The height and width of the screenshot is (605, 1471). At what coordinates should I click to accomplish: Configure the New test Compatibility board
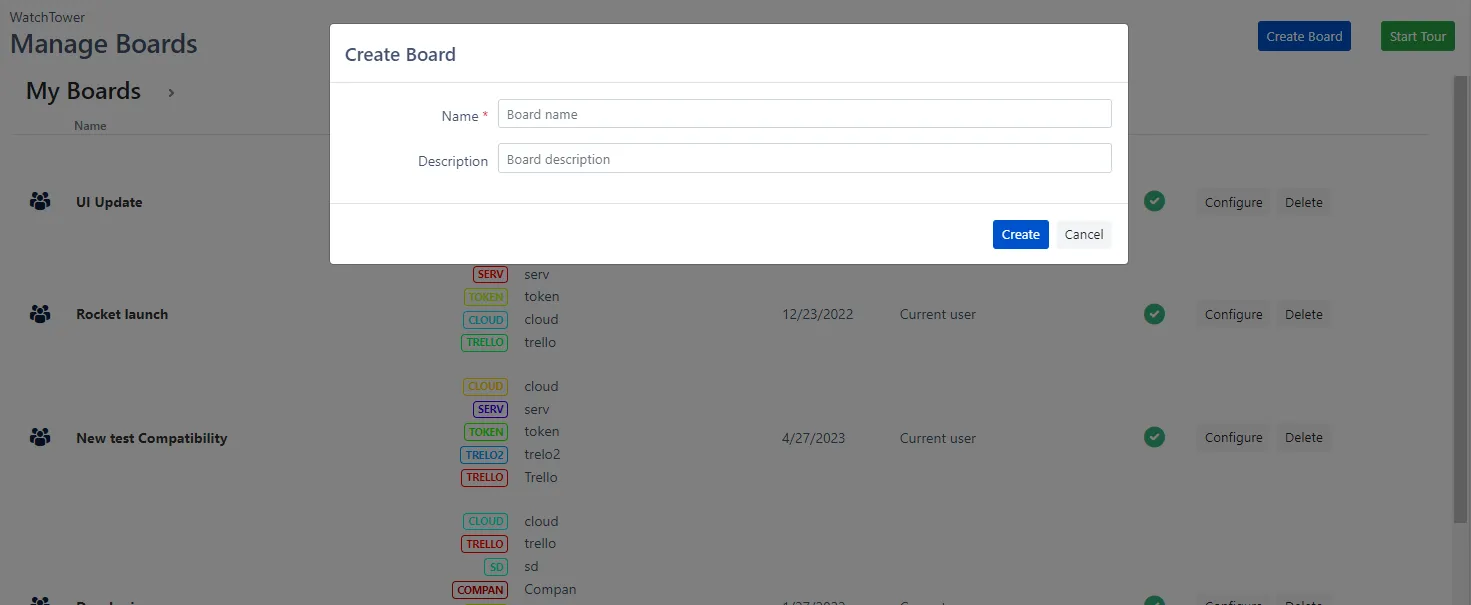point(1233,437)
